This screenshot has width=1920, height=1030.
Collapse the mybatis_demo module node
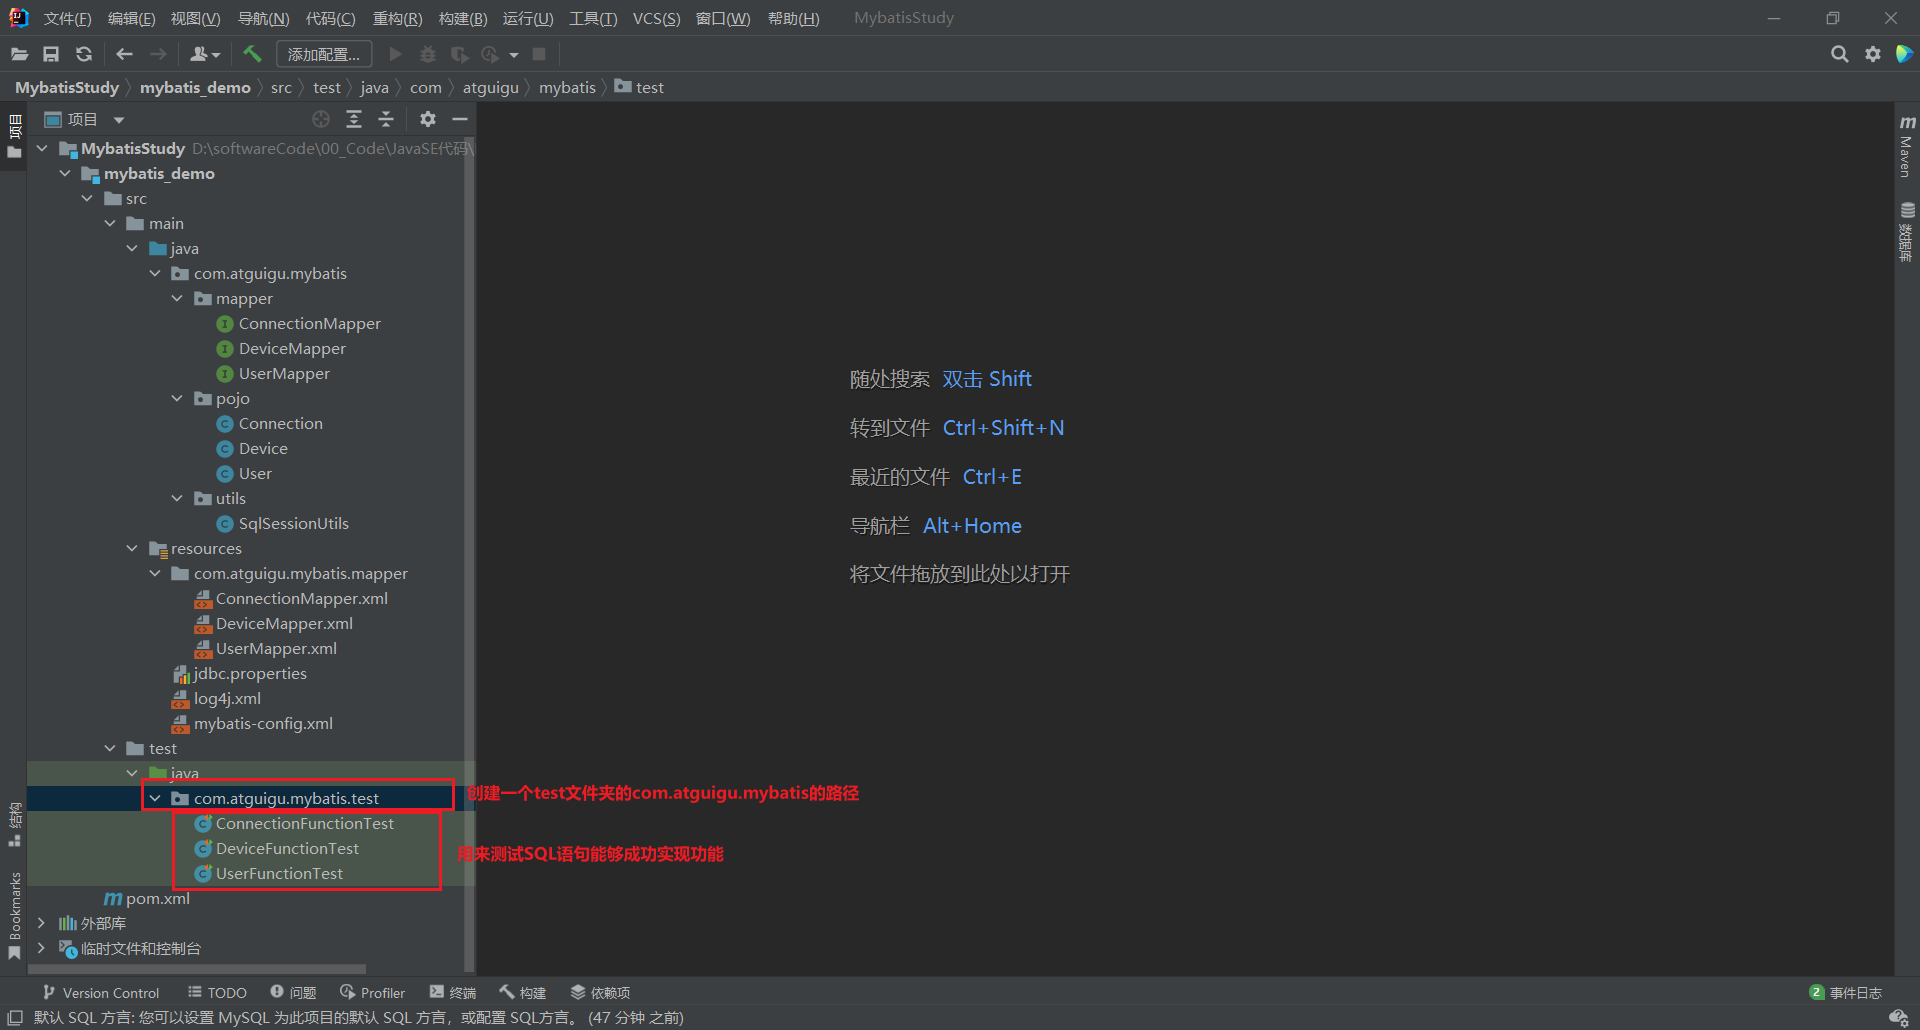[x=65, y=174]
